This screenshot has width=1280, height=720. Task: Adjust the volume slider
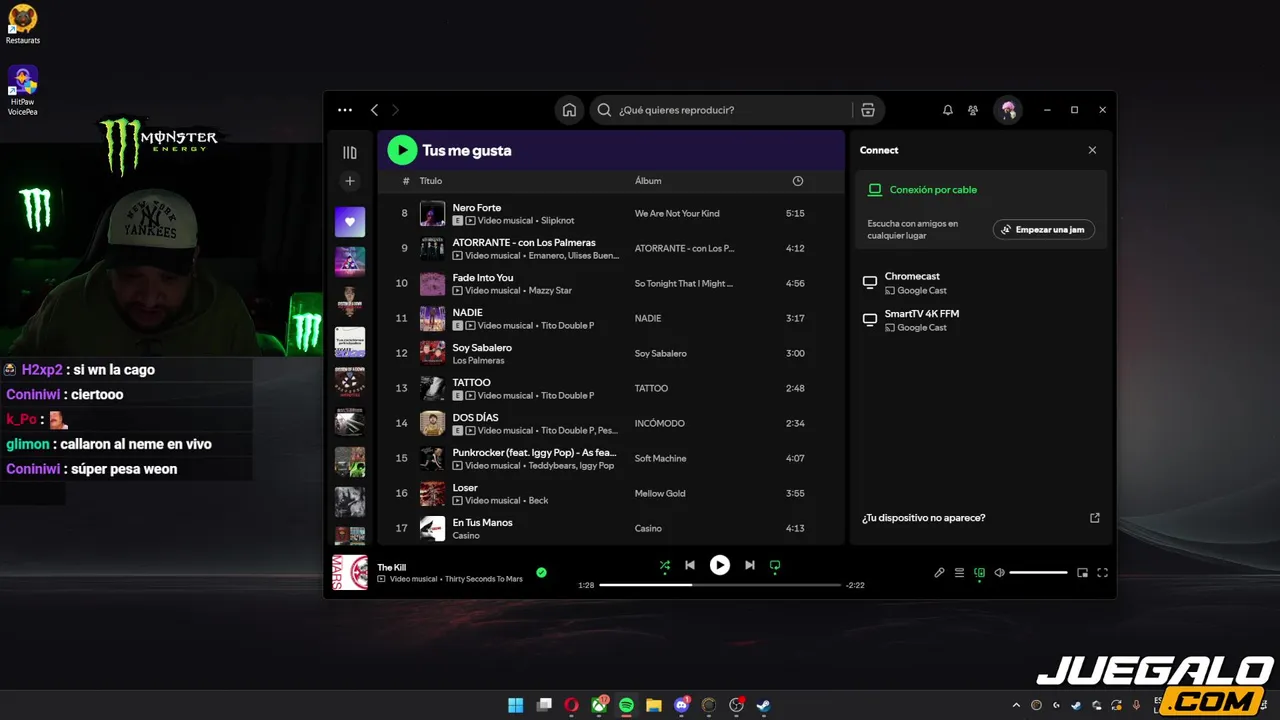1038,573
